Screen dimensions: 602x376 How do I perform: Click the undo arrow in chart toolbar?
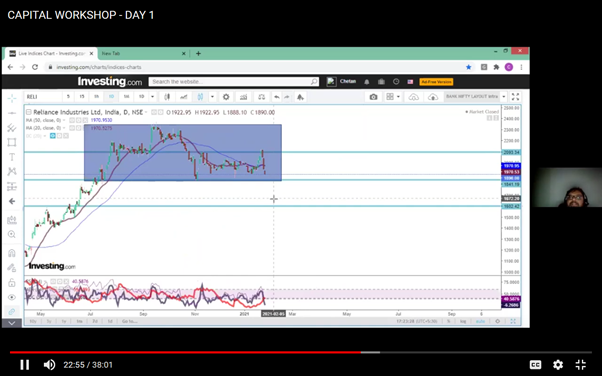(276, 97)
